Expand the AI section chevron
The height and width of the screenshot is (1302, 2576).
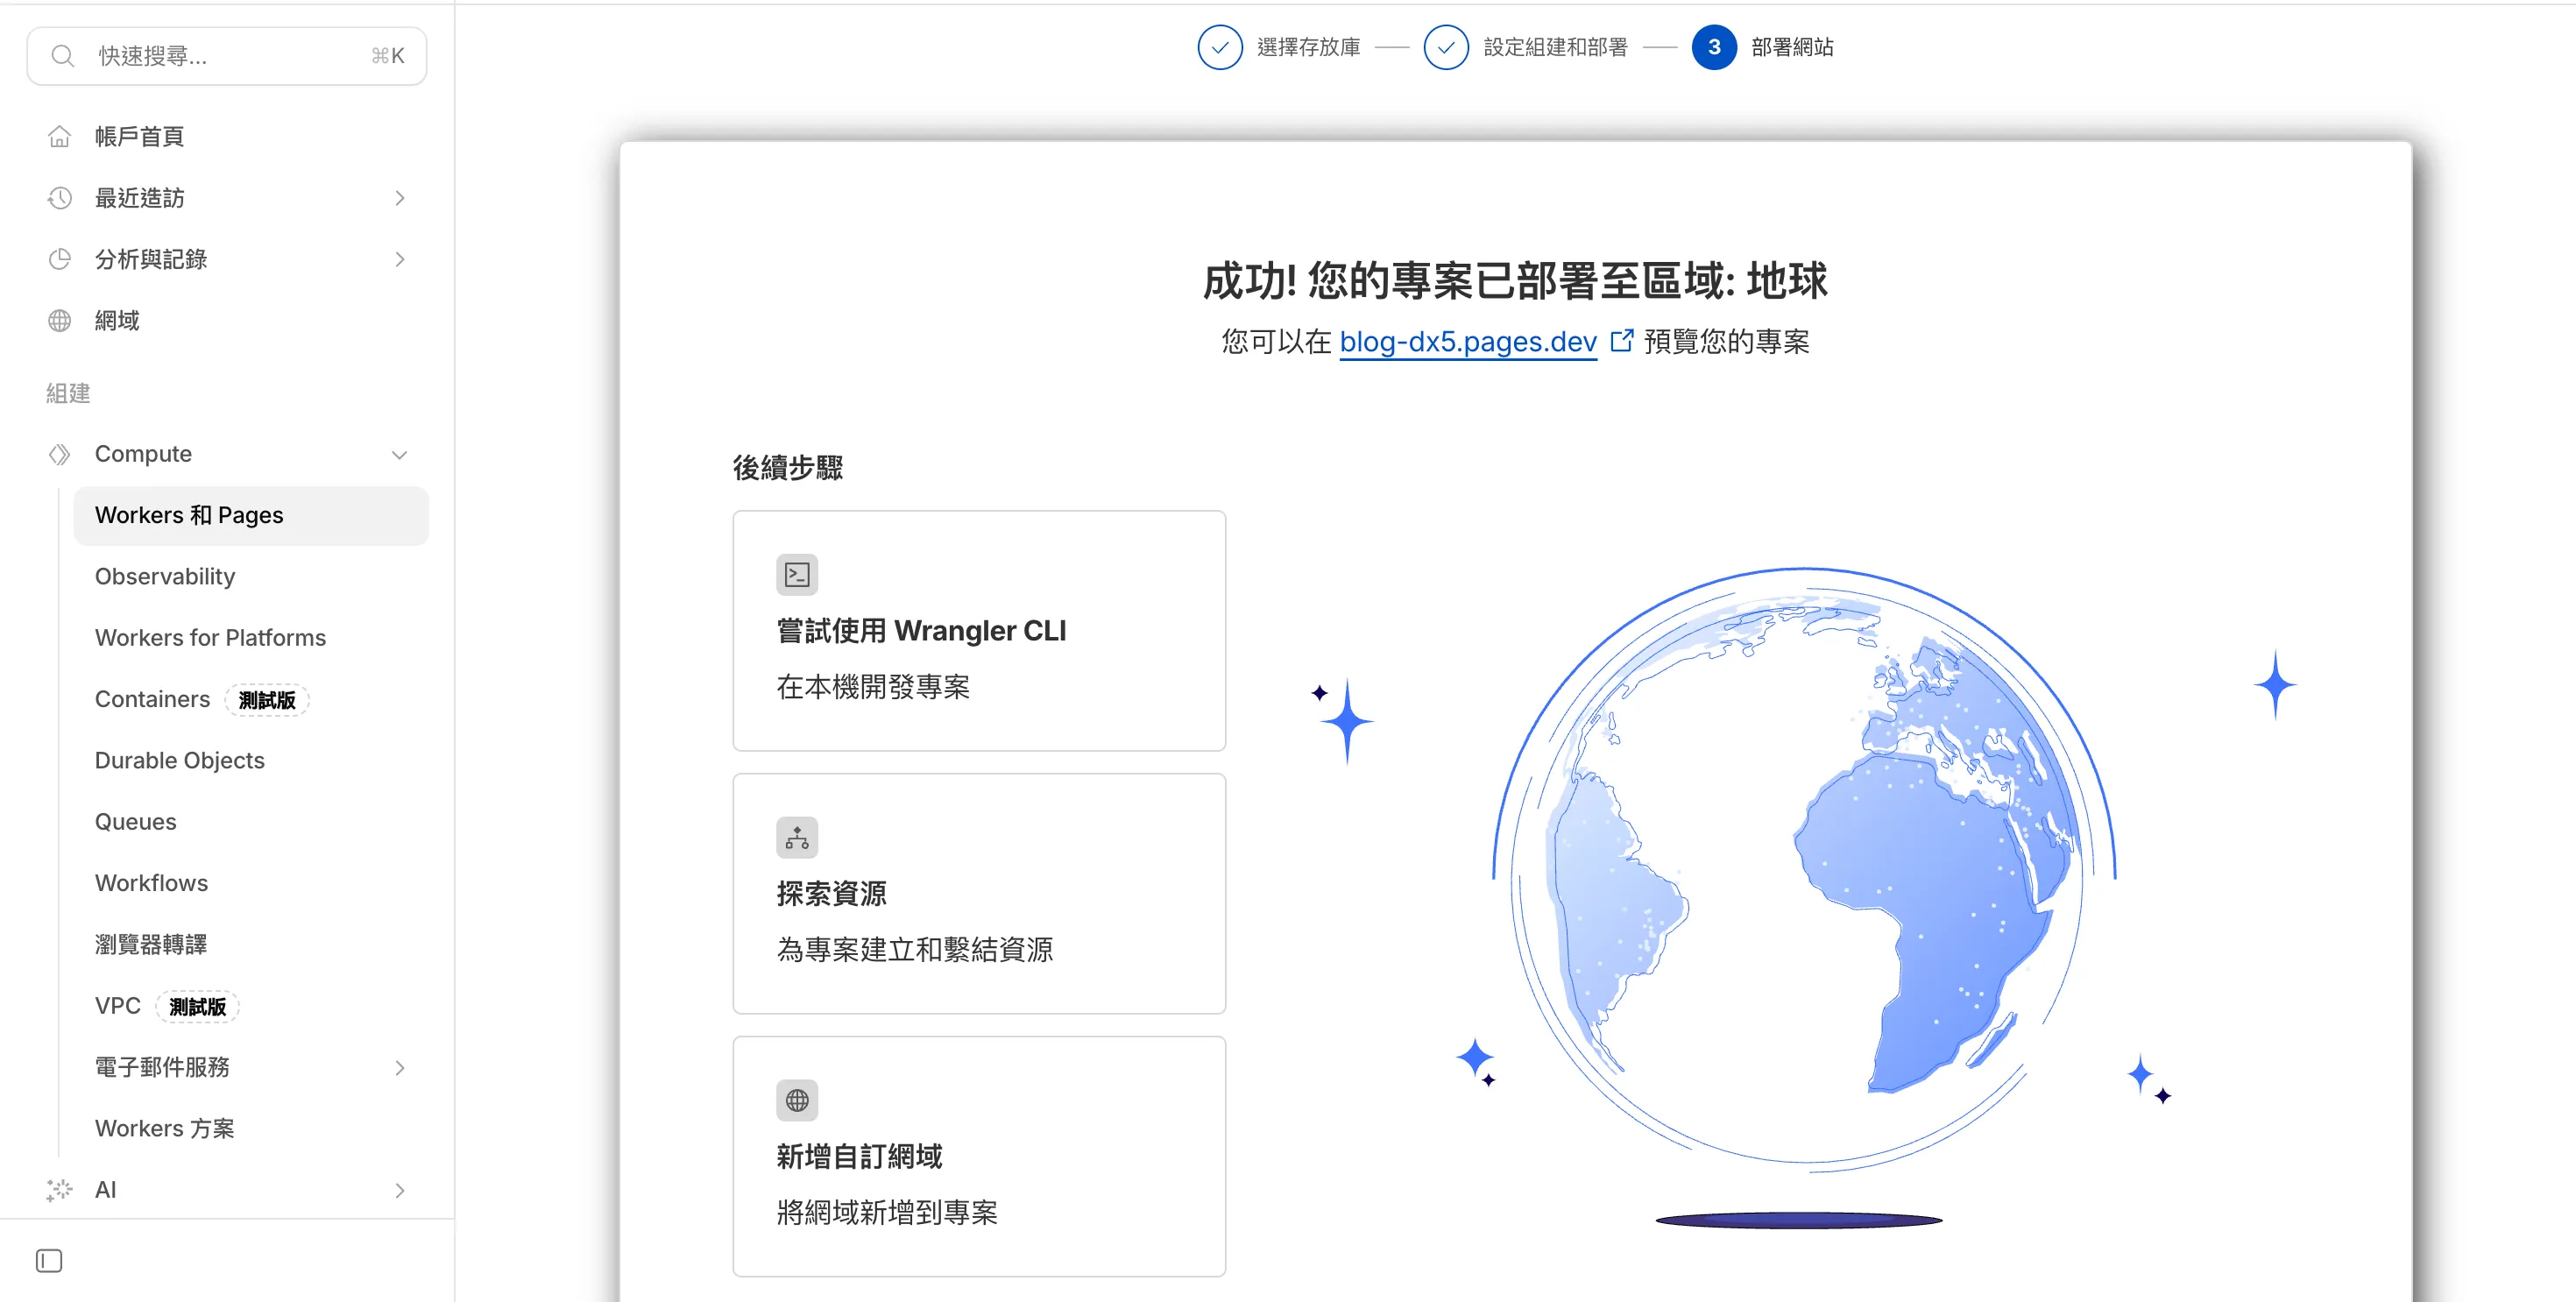click(x=400, y=1189)
